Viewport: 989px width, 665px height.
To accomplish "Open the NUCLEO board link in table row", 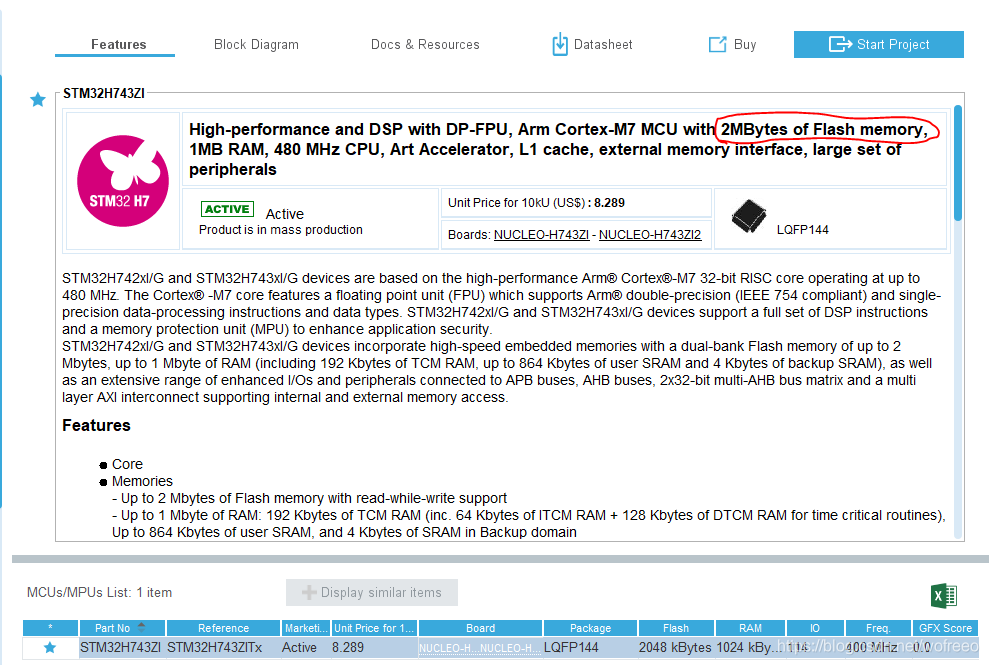I will tap(479, 648).
